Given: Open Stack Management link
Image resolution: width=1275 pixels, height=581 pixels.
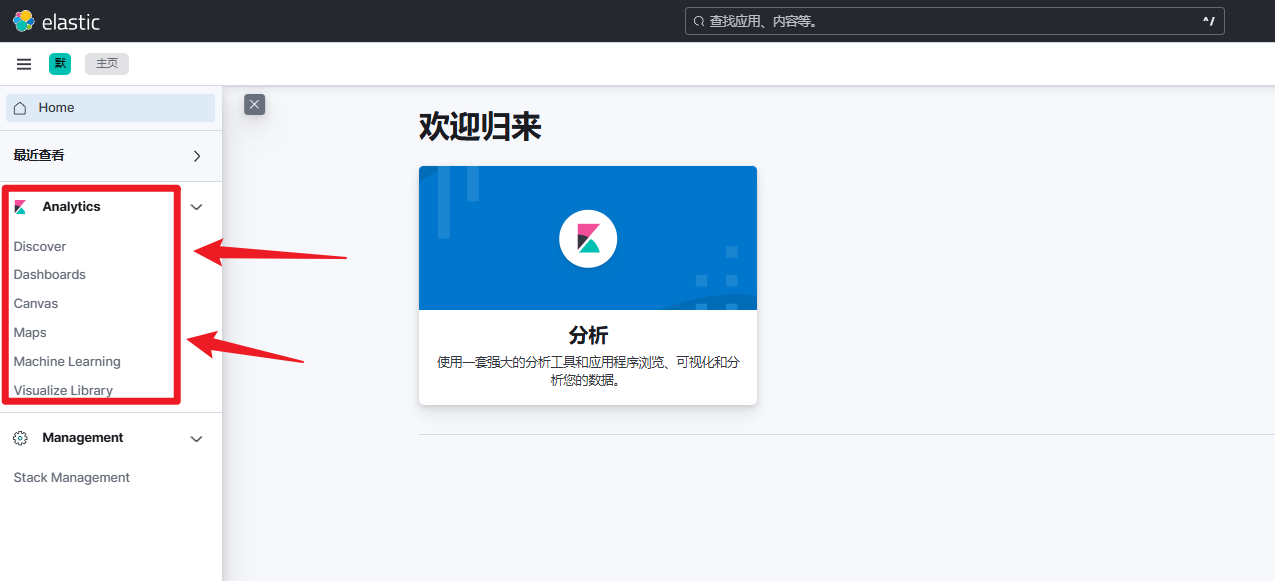Looking at the screenshot, I should click(x=72, y=478).
